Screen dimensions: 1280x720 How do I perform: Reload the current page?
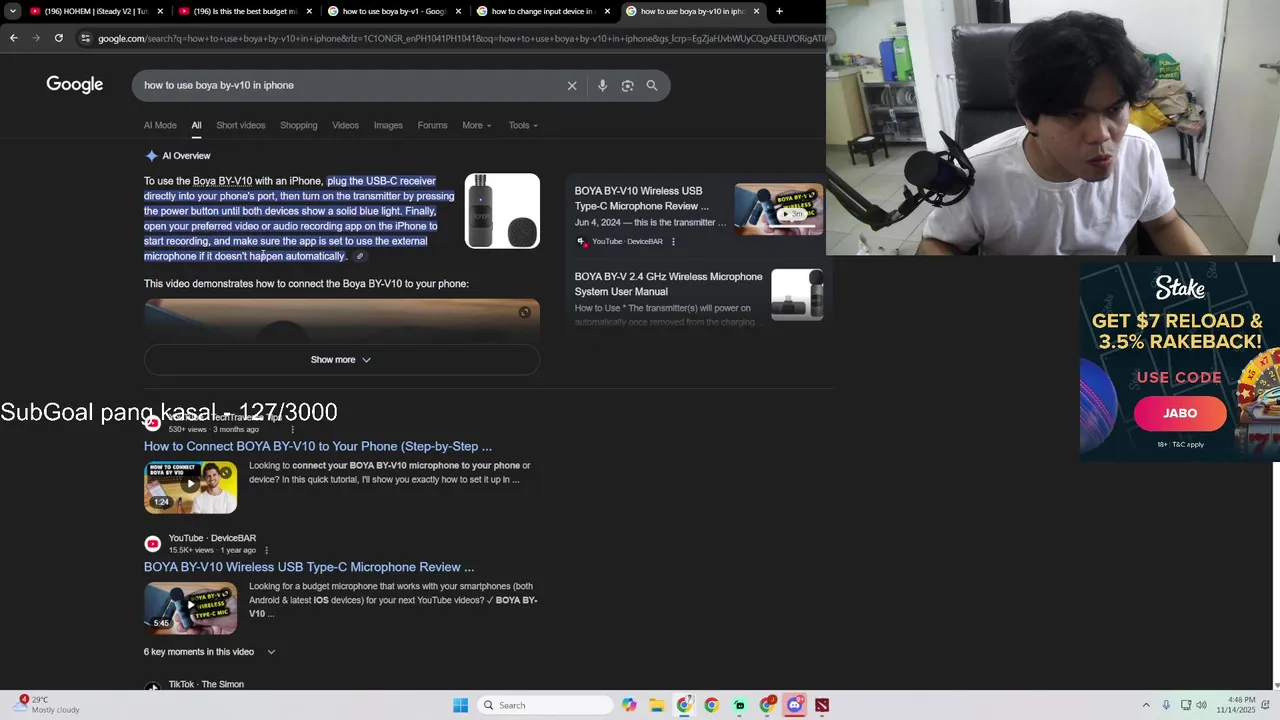59,38
